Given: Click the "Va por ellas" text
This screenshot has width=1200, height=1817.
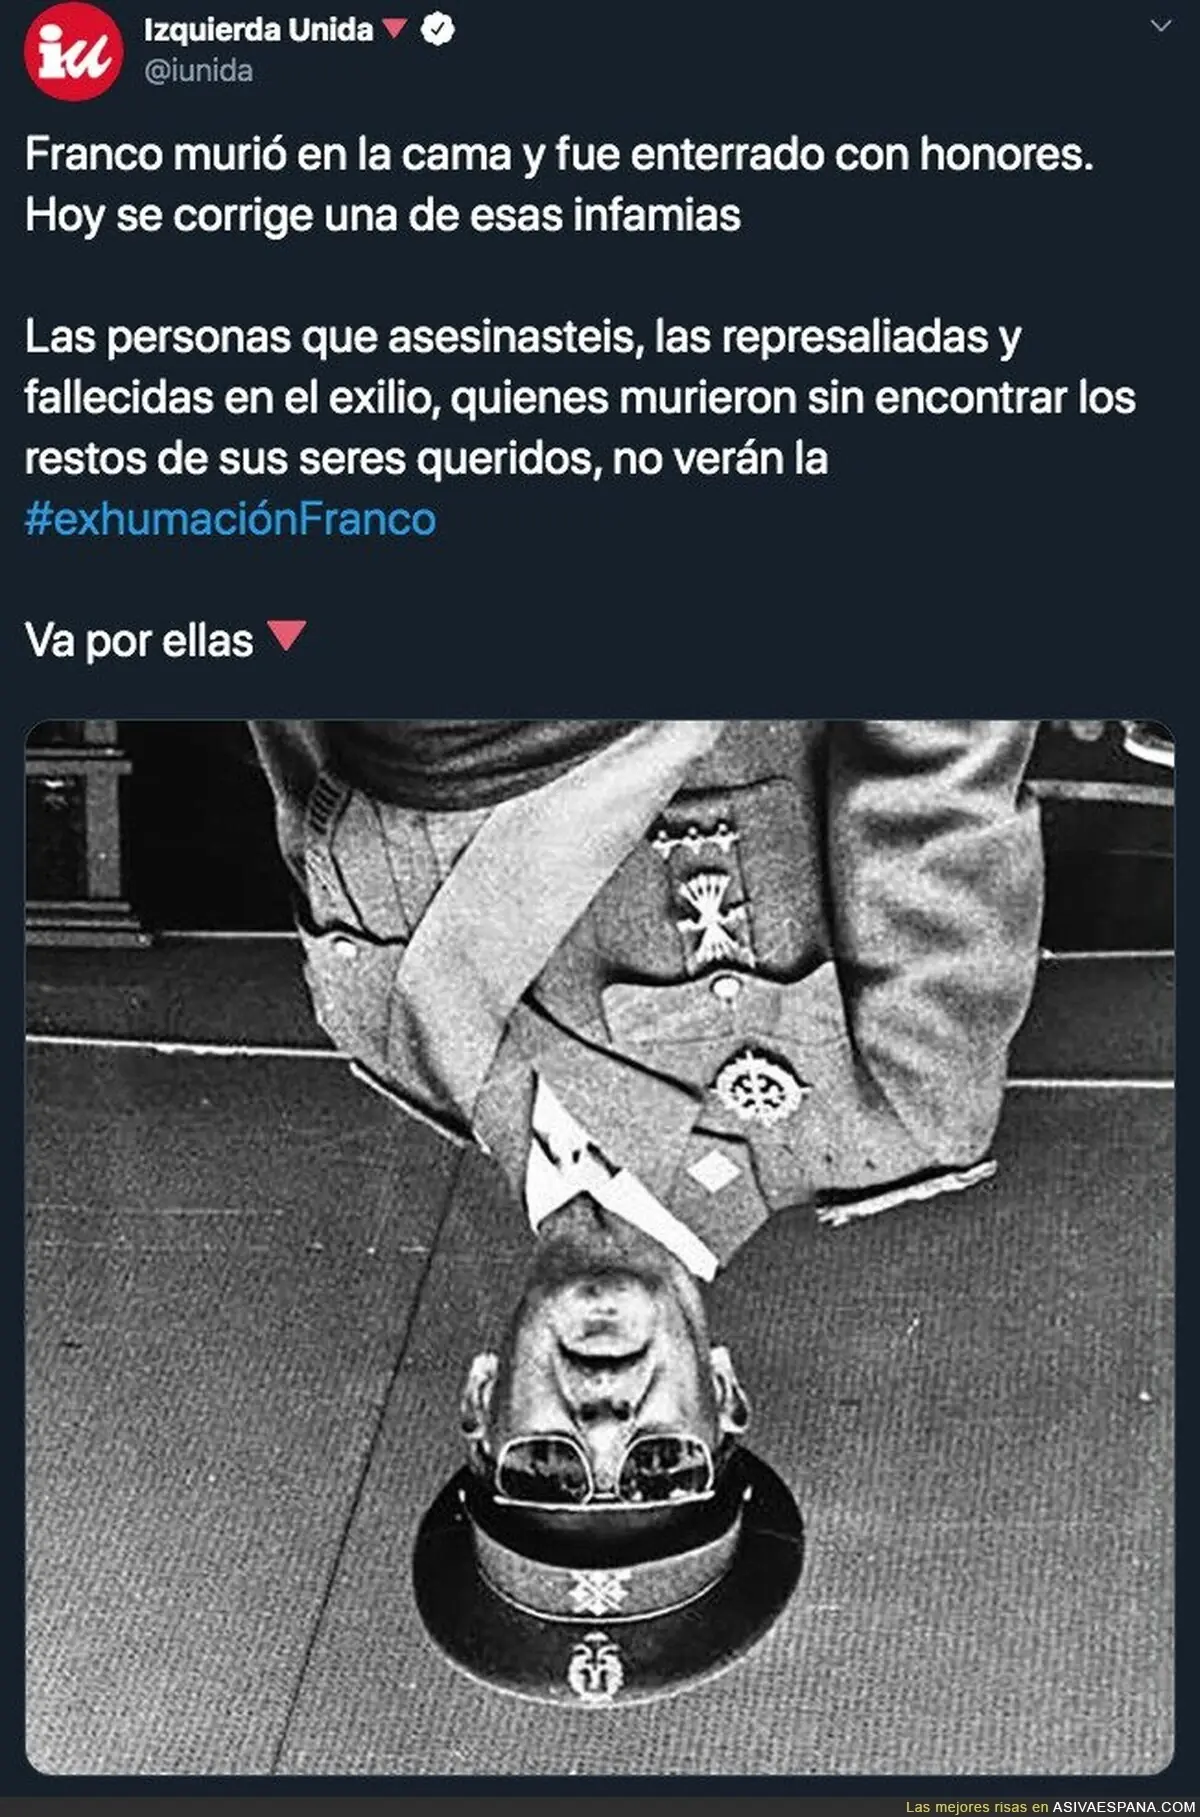Looking at the screenshot, I should point(139,641).
